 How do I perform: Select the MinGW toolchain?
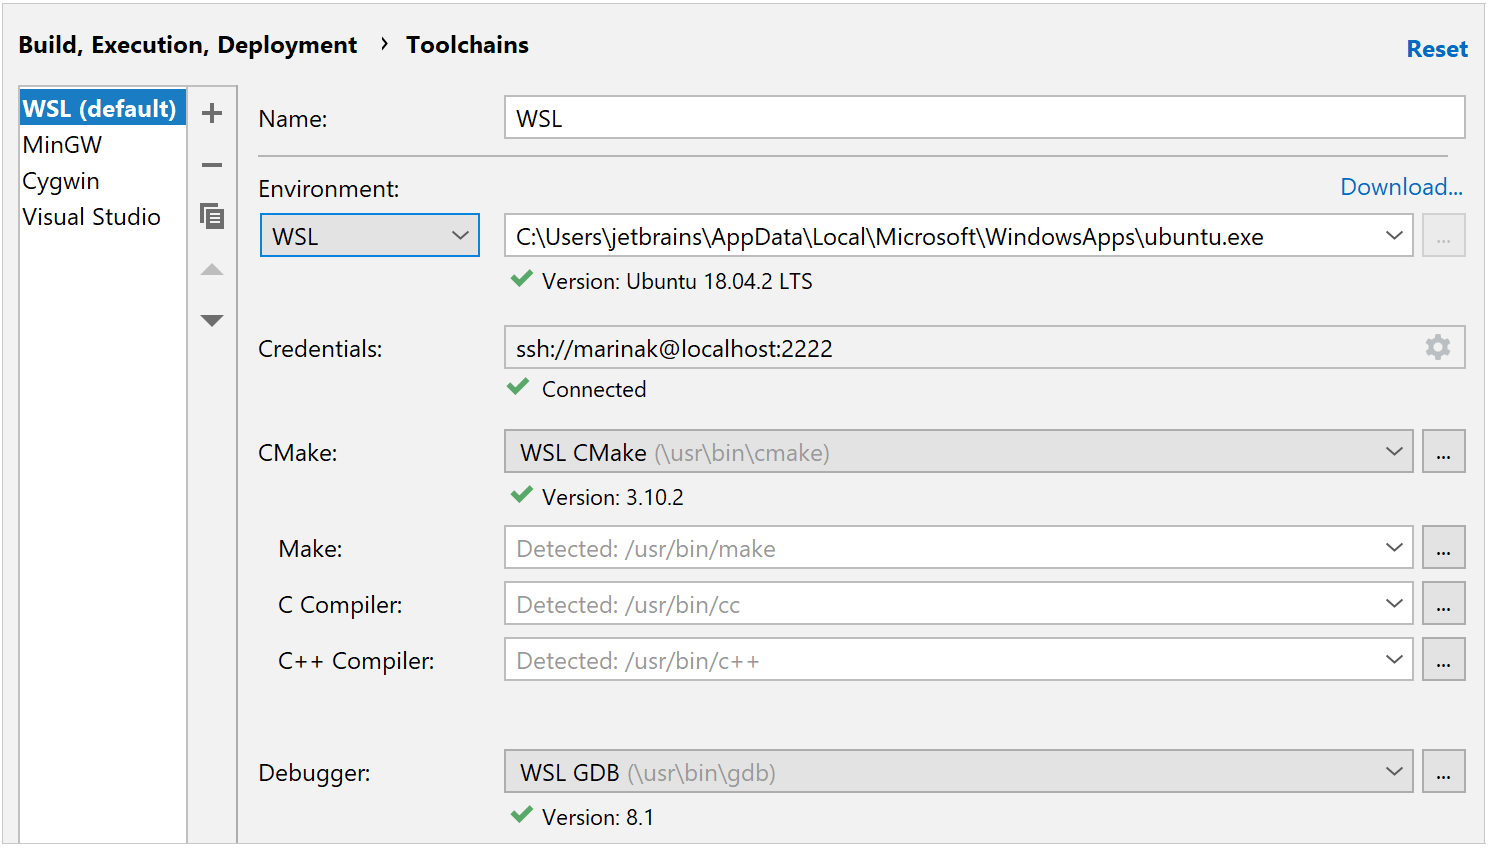point(102,145)
